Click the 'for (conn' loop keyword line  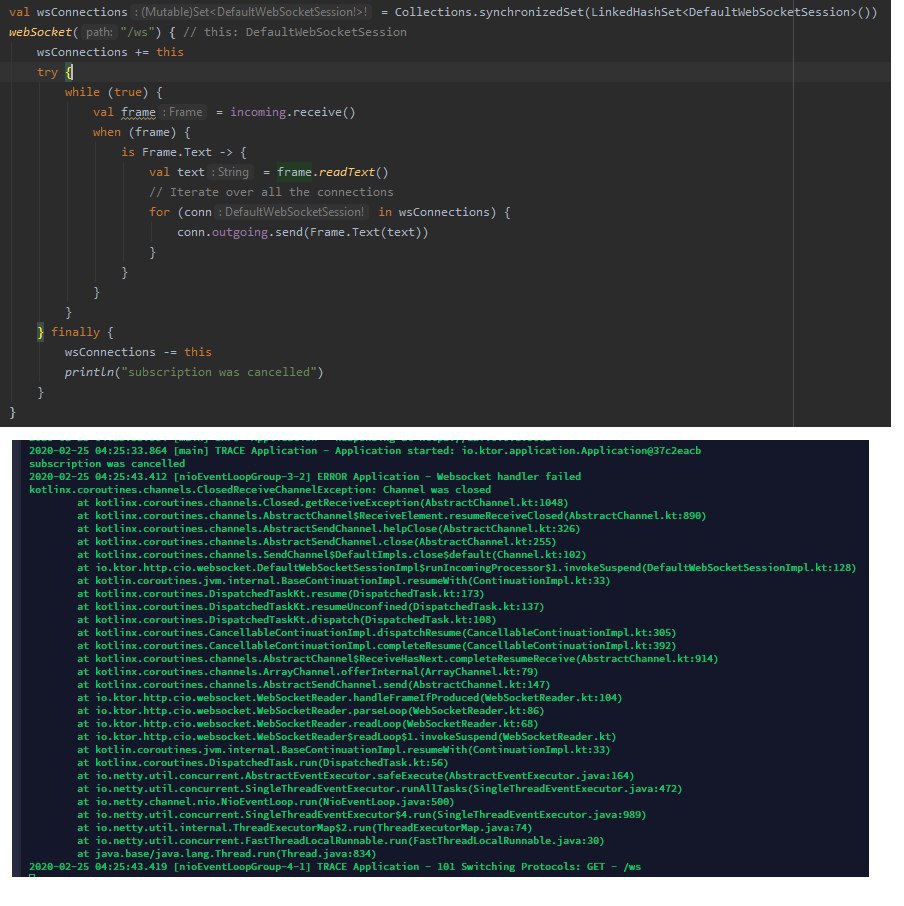[329, 212]
